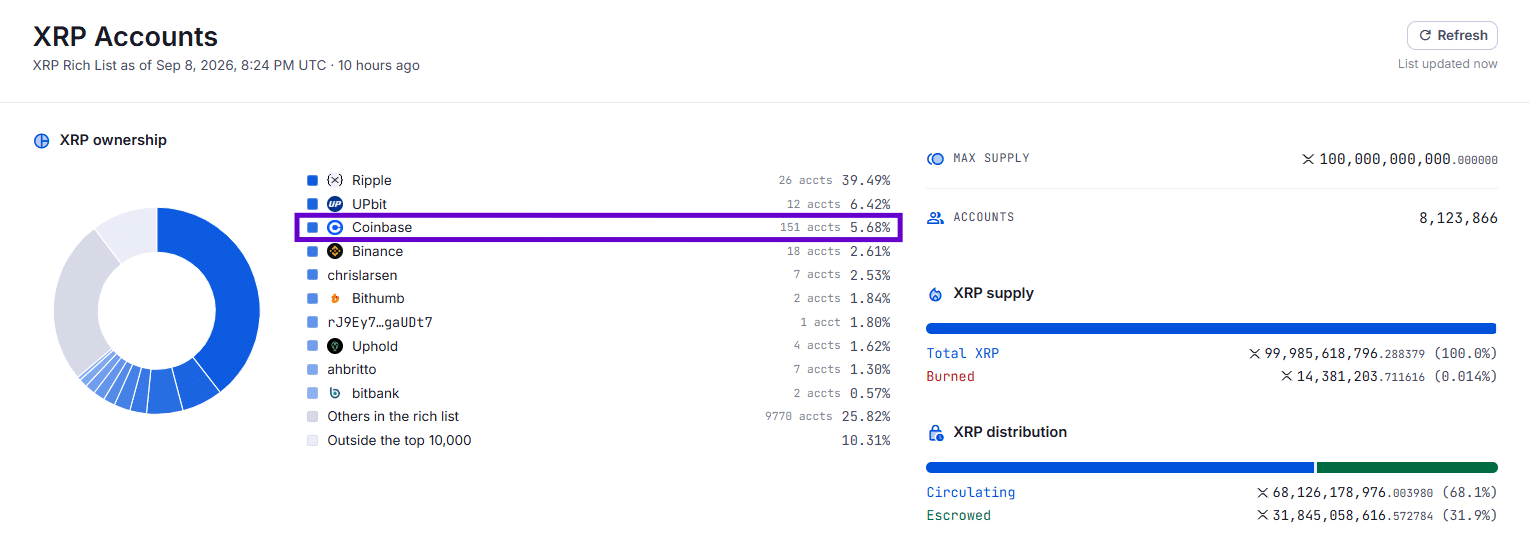Click the XRP ownership pie icon
The width and height of the screenshot is (1530, 536).
tap(41, 141)
